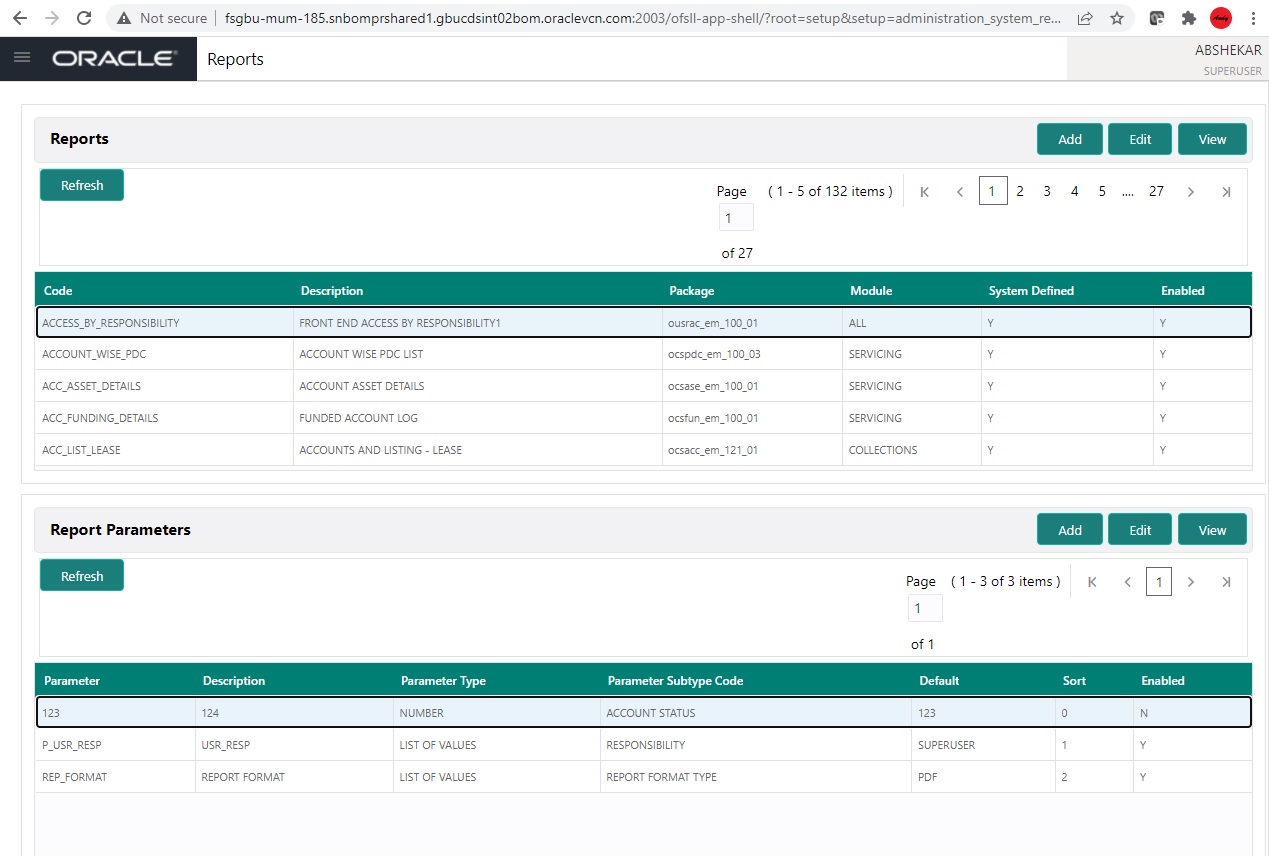This screenshot has width=1269, height=856.
Task: Go to previous page in Report Parameters pager
Action: coord(1128,582)
